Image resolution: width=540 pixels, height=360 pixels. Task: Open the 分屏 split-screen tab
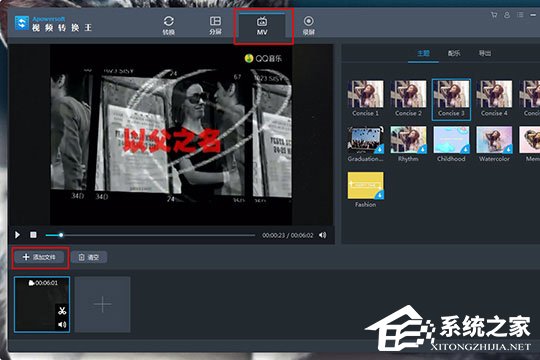click(215, 25)
